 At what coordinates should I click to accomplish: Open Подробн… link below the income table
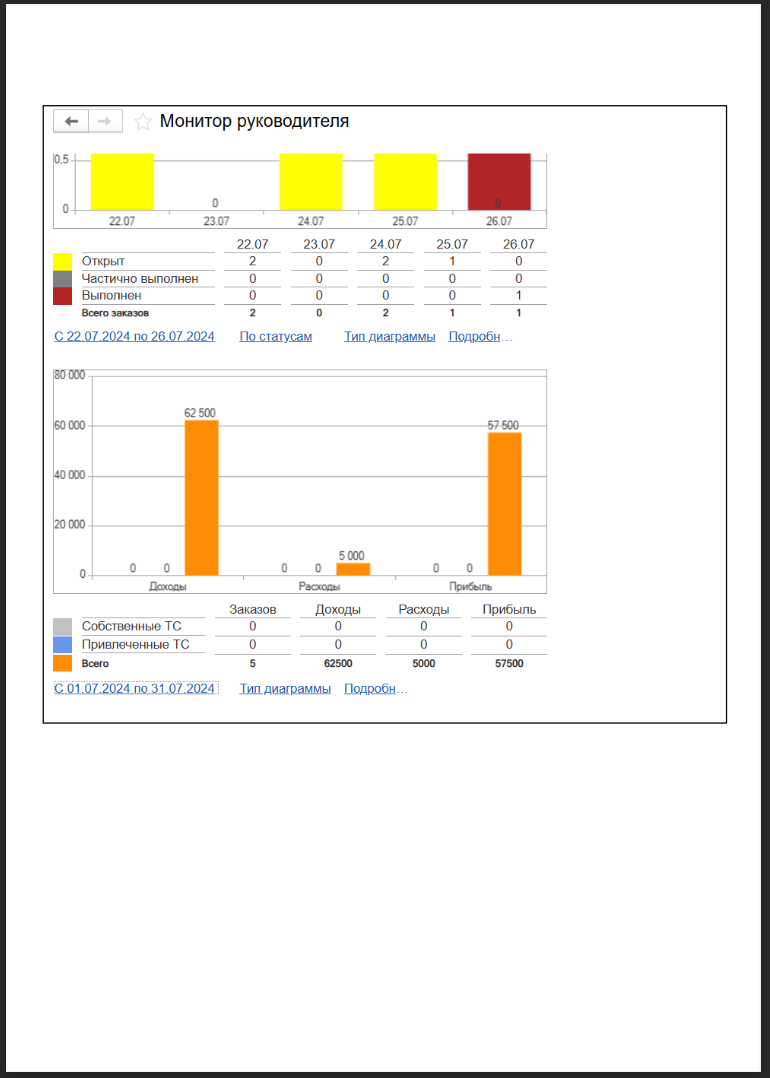[x=376, y=688]
